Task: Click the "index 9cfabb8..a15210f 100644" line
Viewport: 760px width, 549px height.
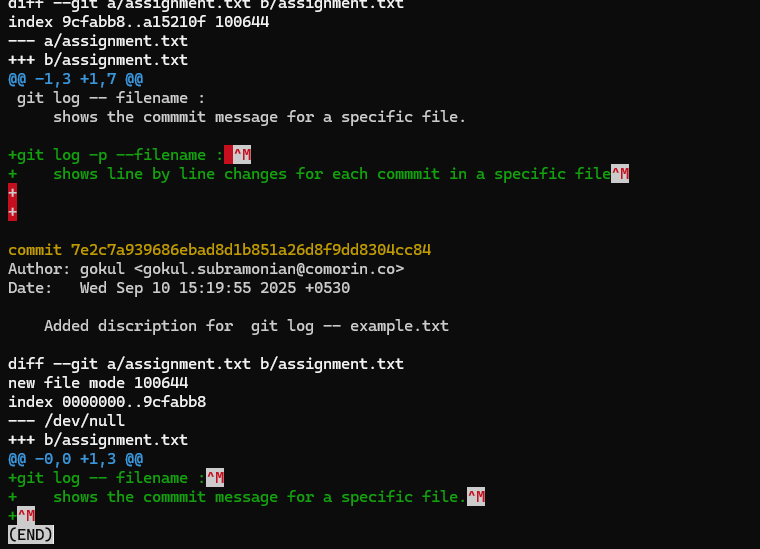Action: point(138,22)
